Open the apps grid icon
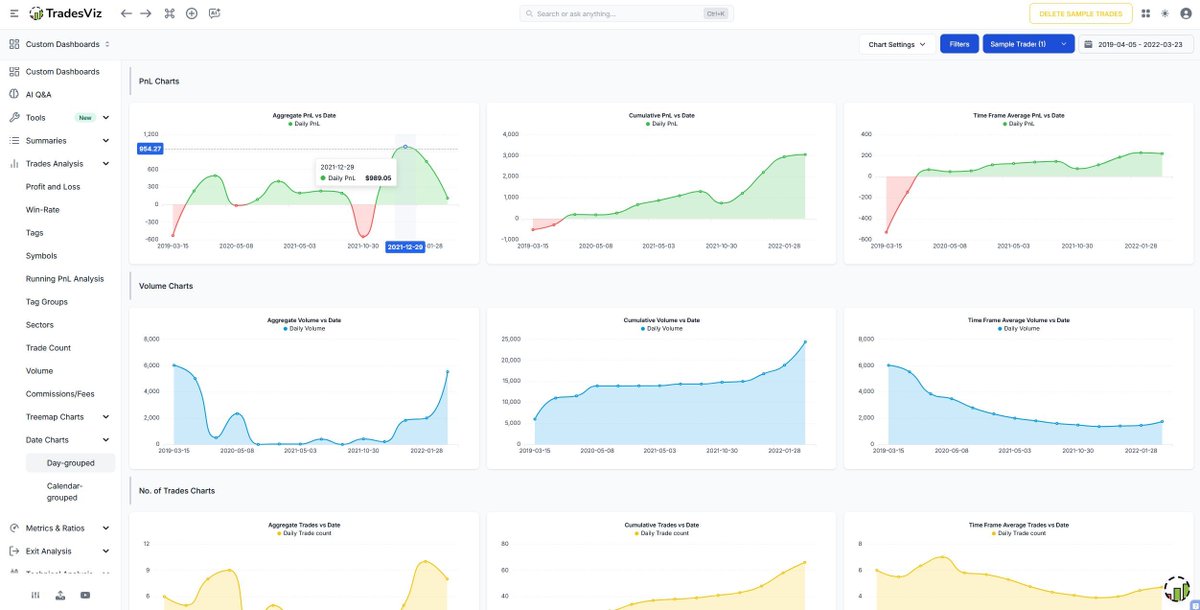The image size is (1200, 610). pos(1145,14)
